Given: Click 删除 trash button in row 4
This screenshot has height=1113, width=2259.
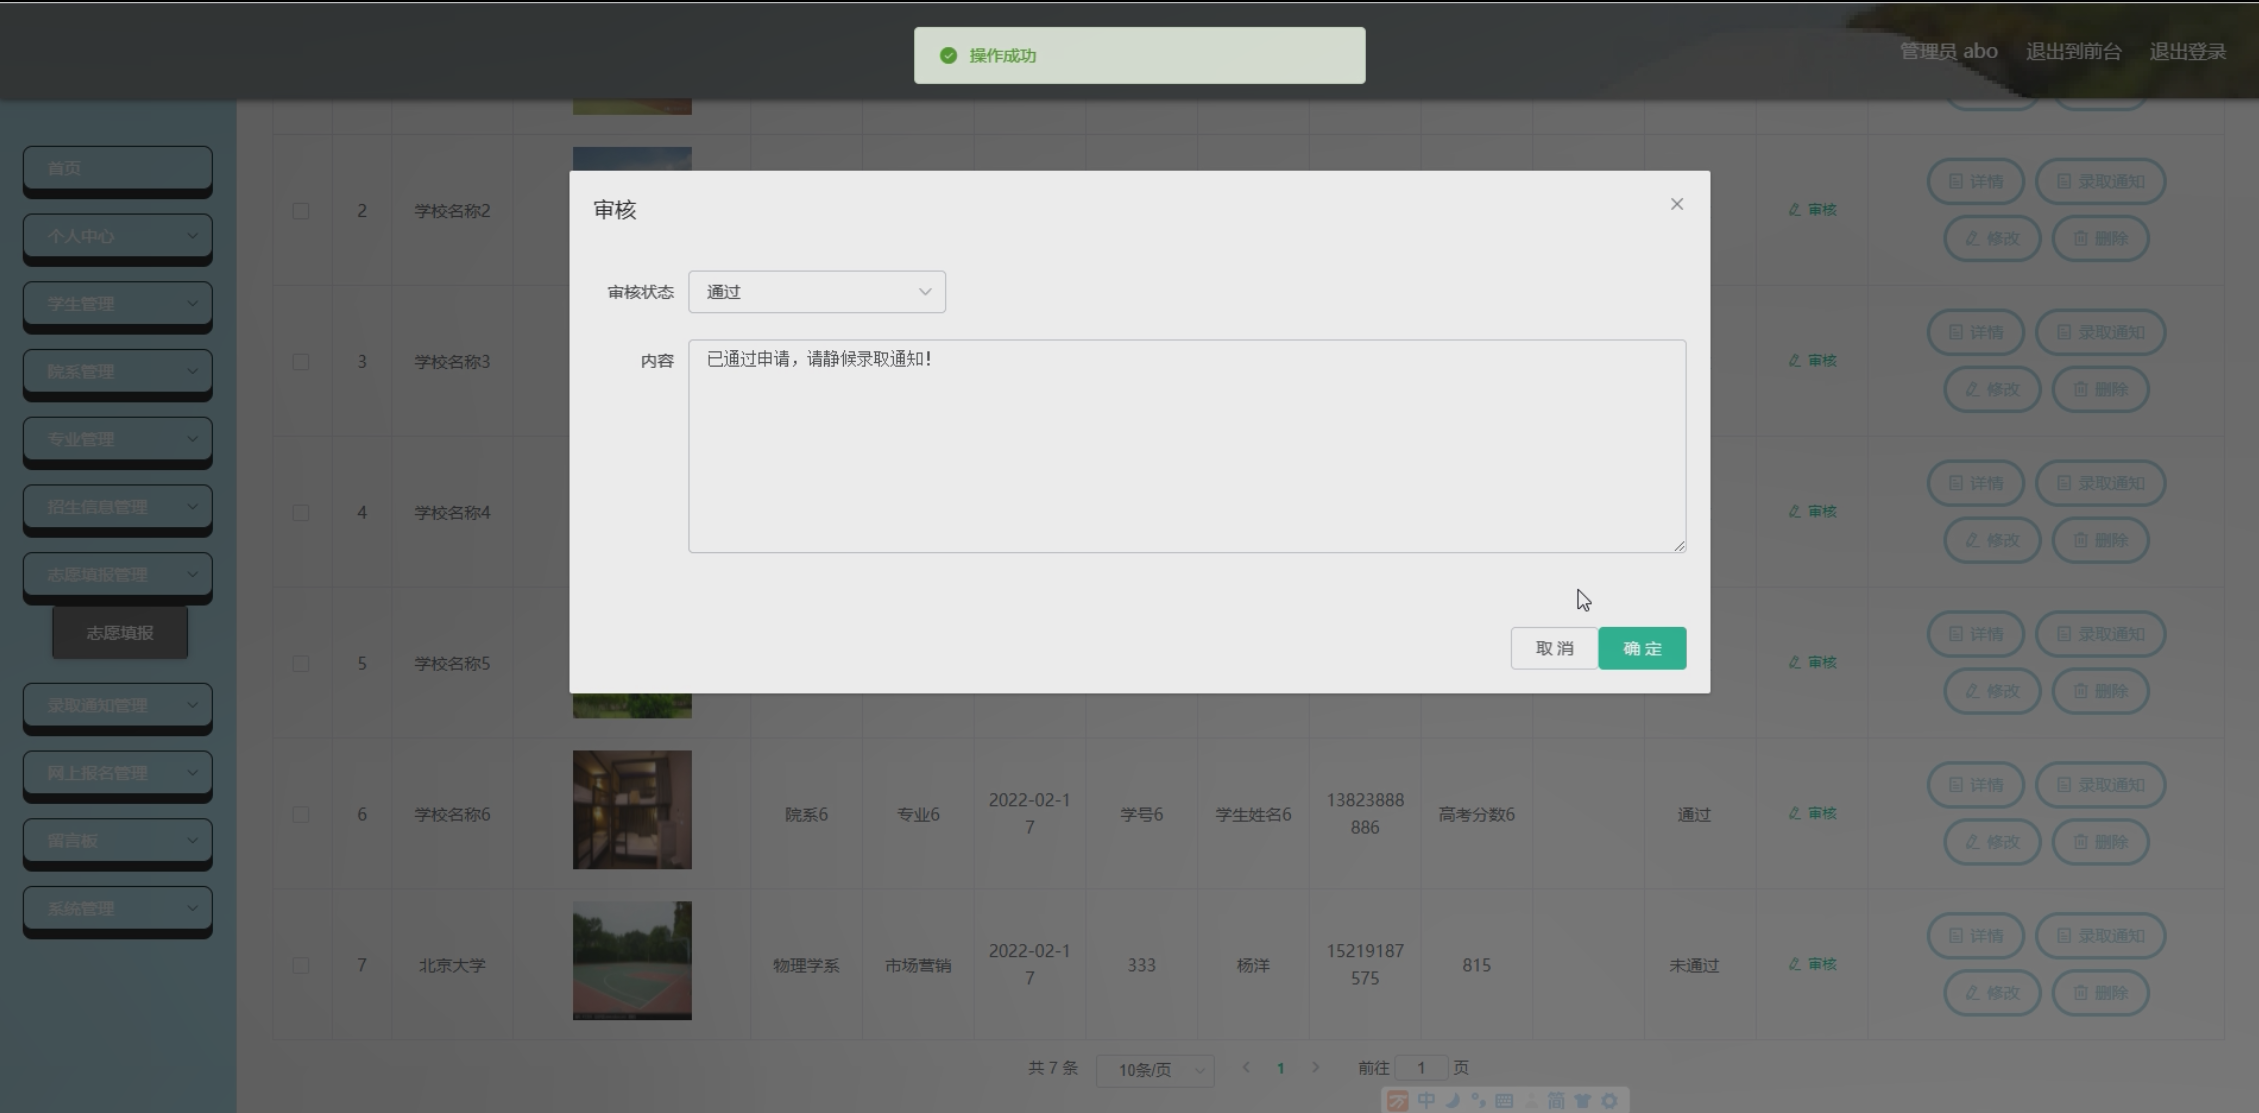Looking at the screenshot, I should [x=2099, y=540].
